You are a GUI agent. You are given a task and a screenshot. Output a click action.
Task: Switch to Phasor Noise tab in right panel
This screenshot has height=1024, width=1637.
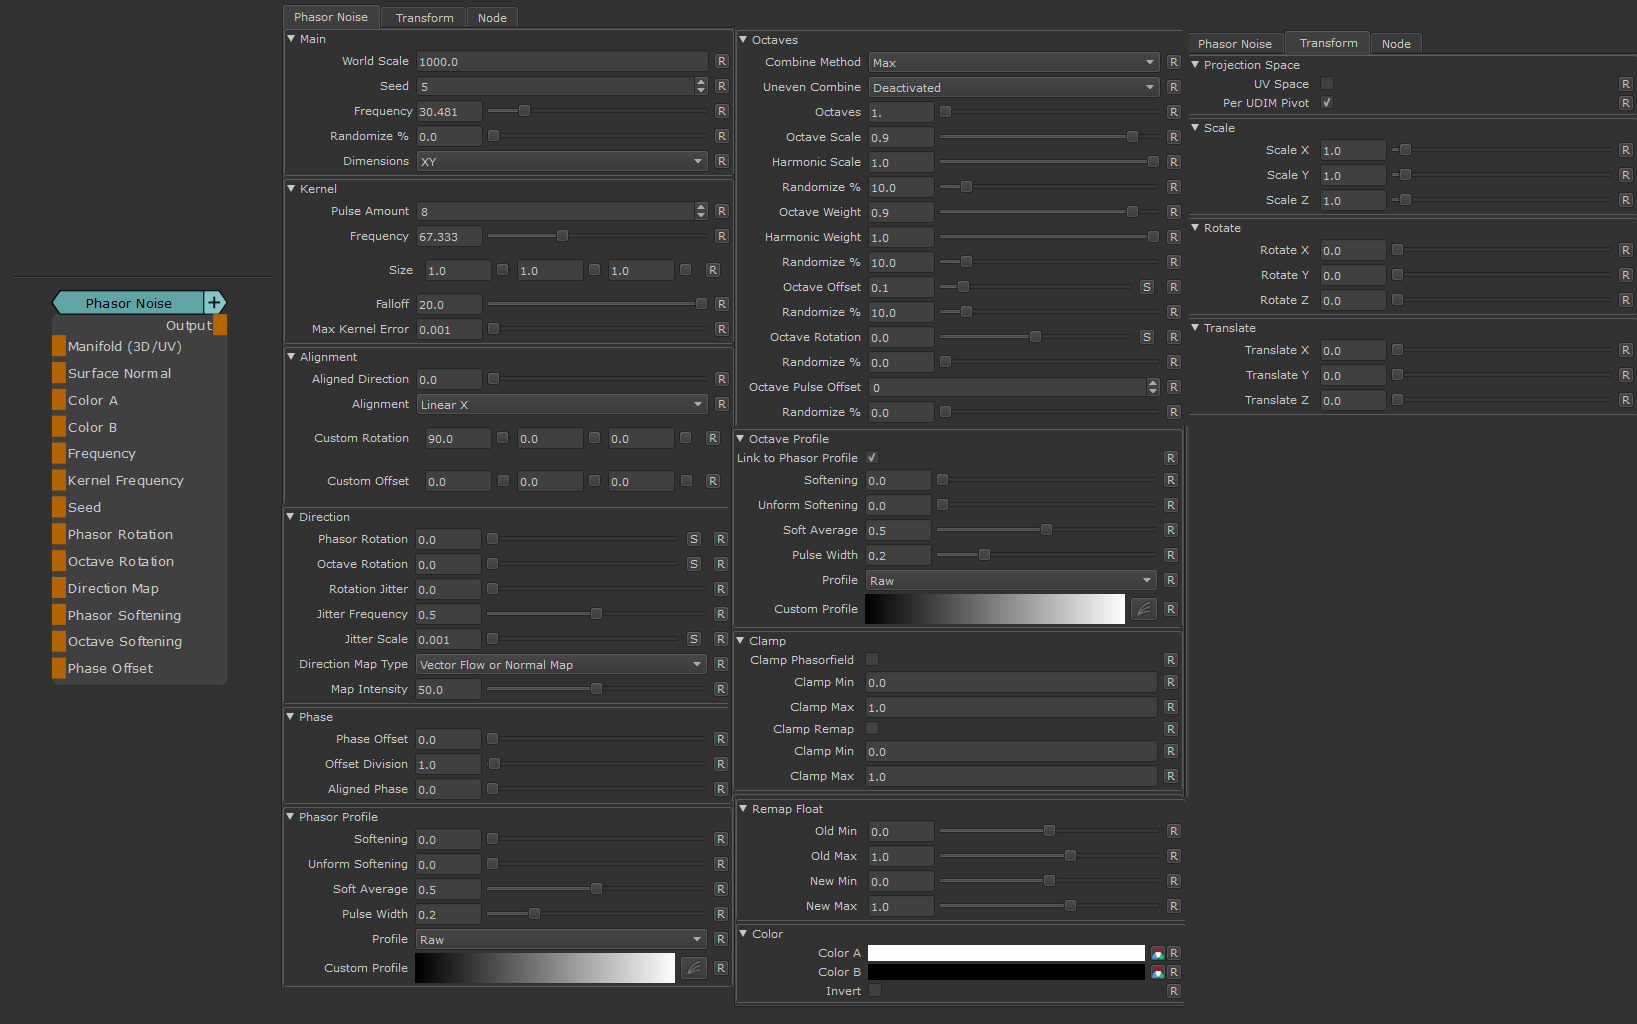(1234, 44)
